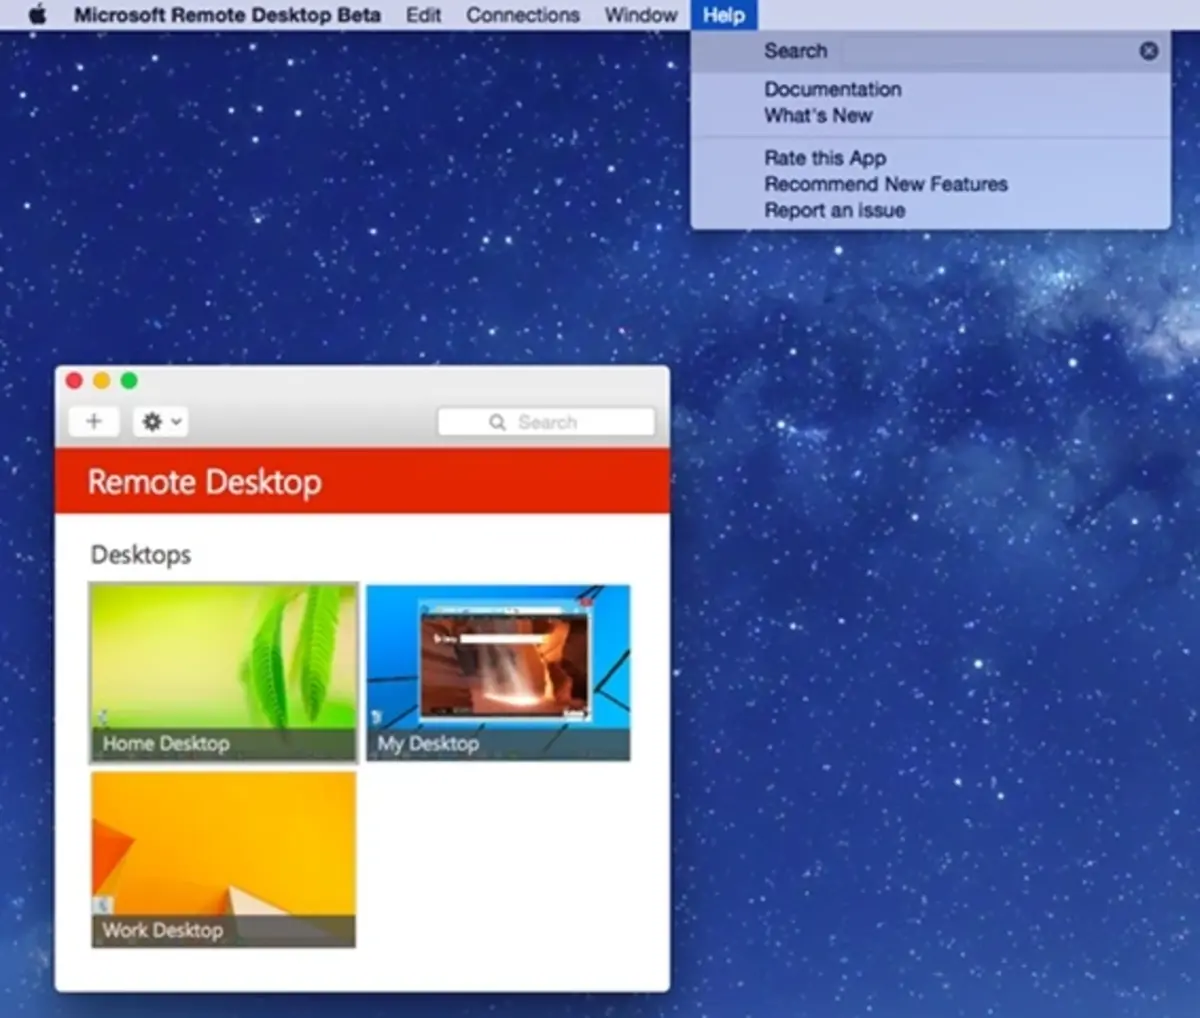Select Report an issue
This screenshot has width=1200, height=1018.
pos(834,210)
